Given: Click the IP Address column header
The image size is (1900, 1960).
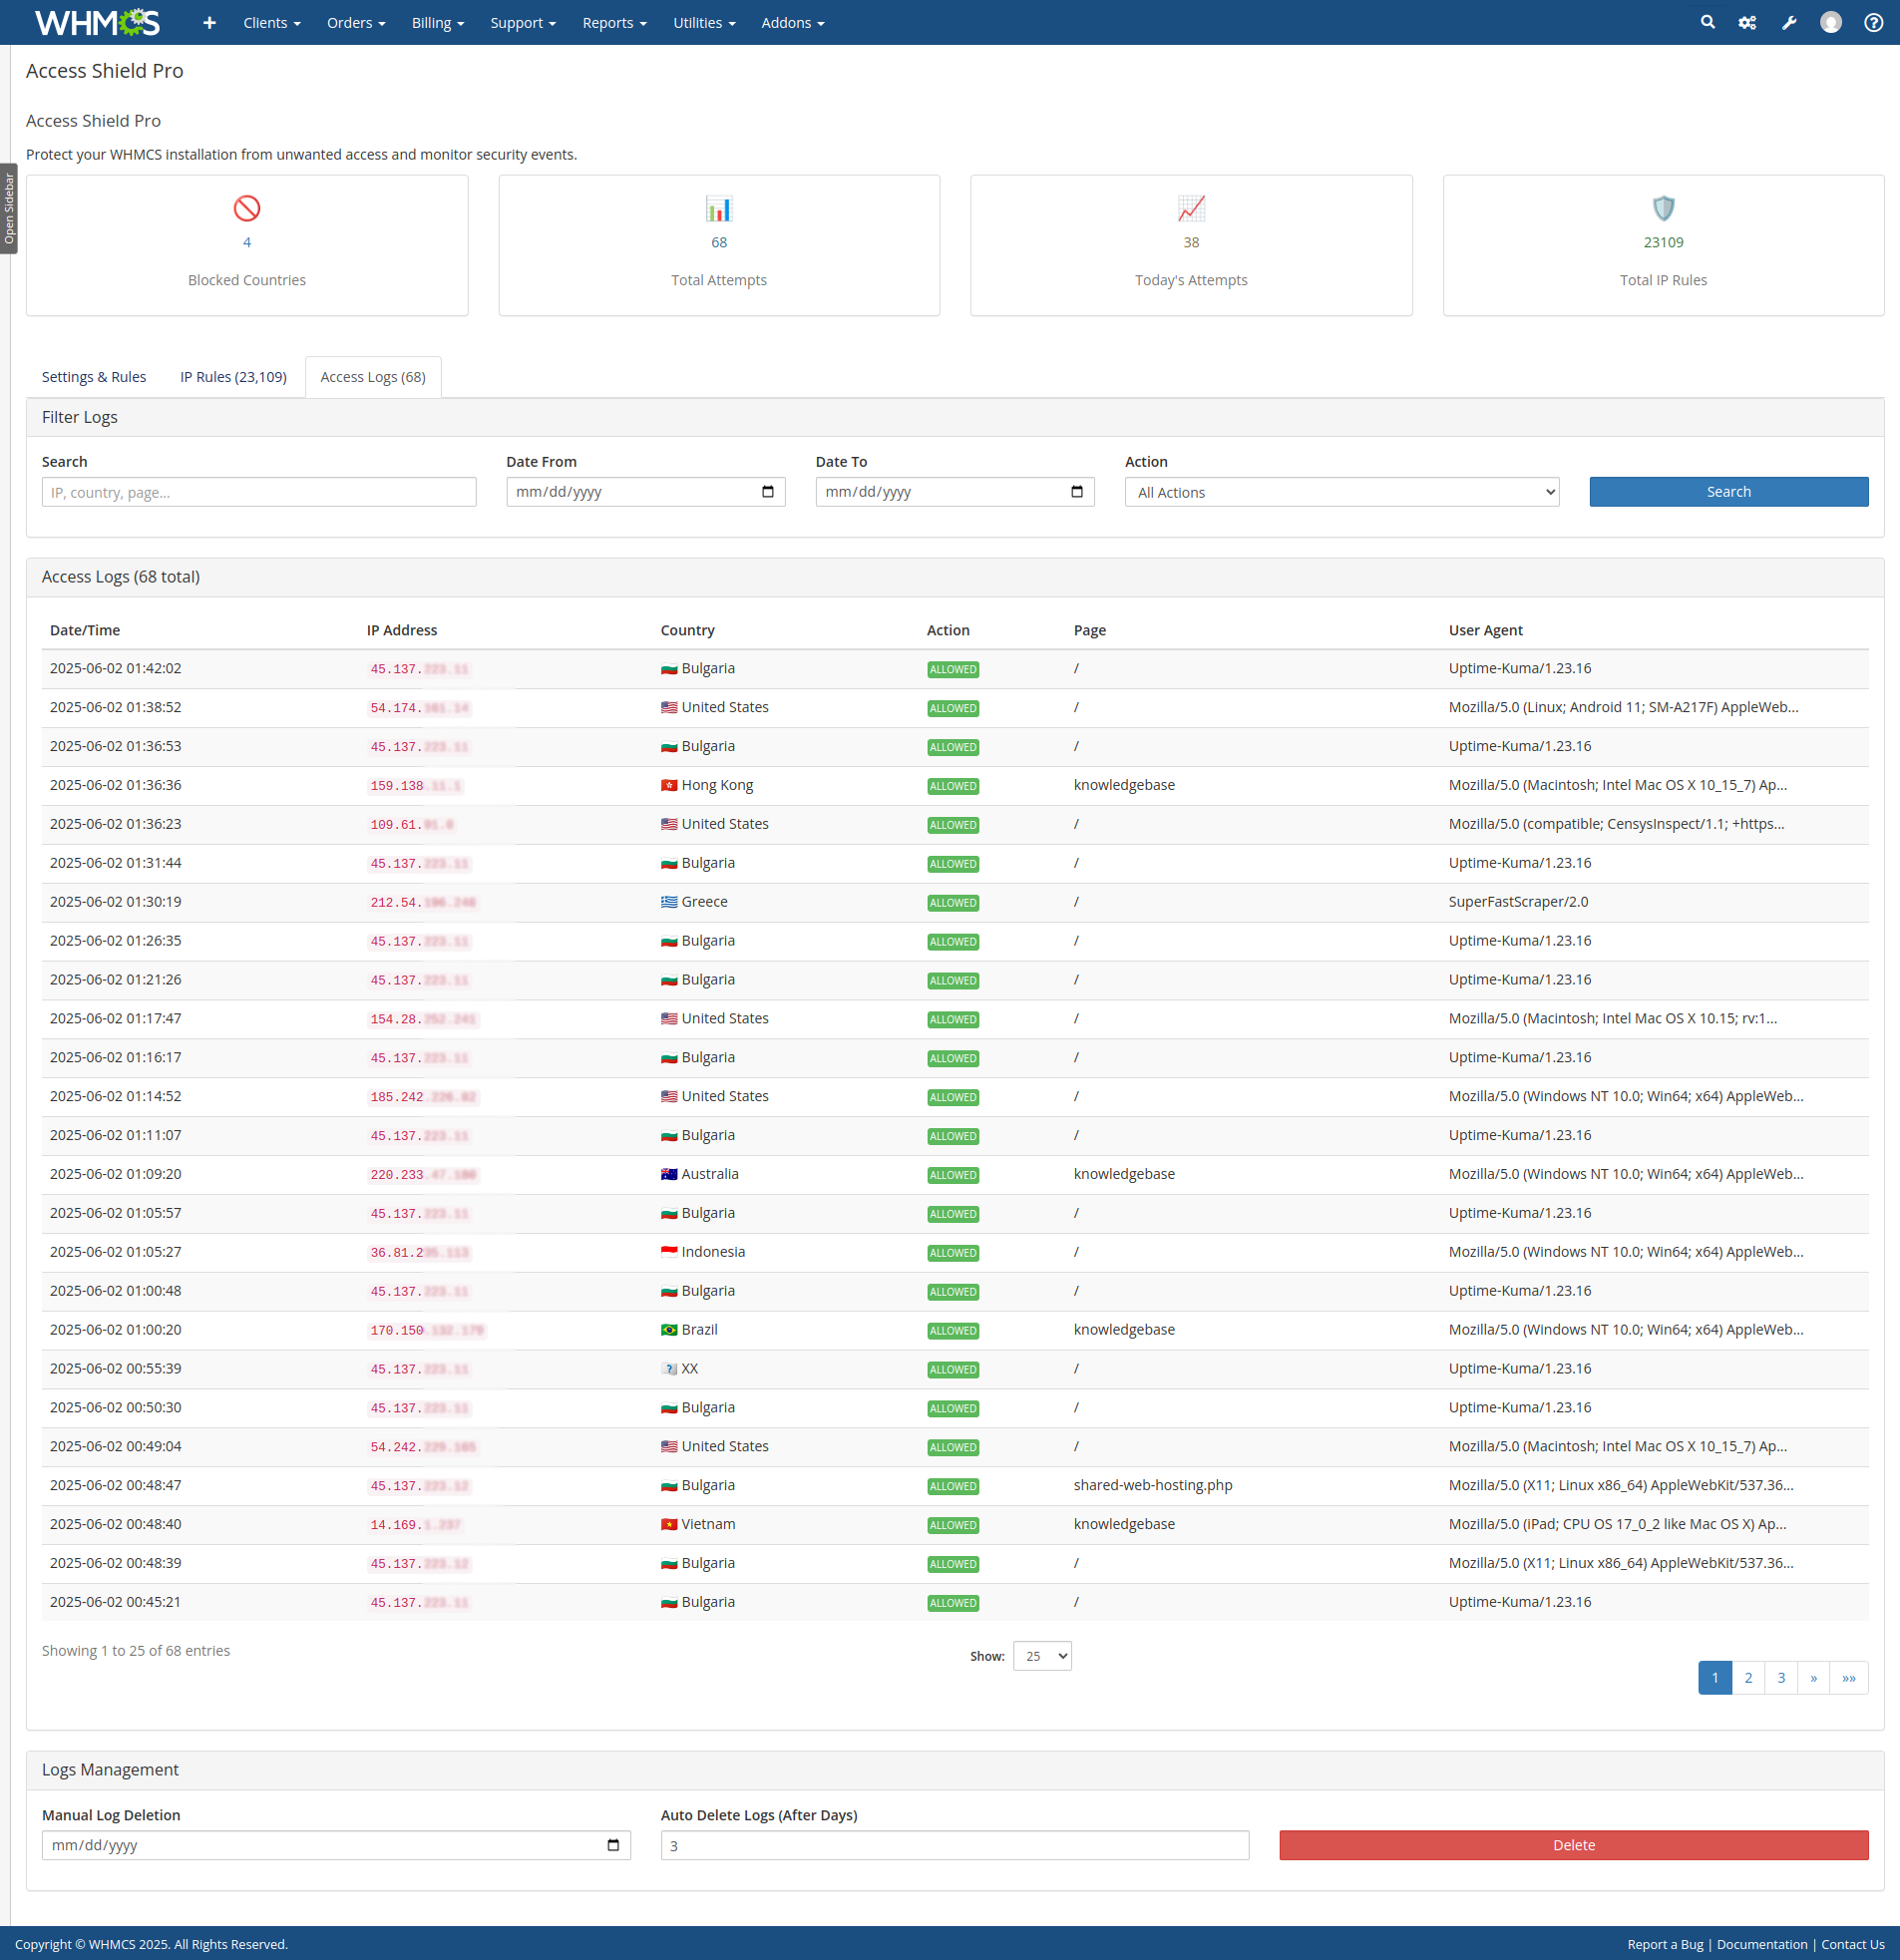Looking at the screenshot, I should (402, 630).
